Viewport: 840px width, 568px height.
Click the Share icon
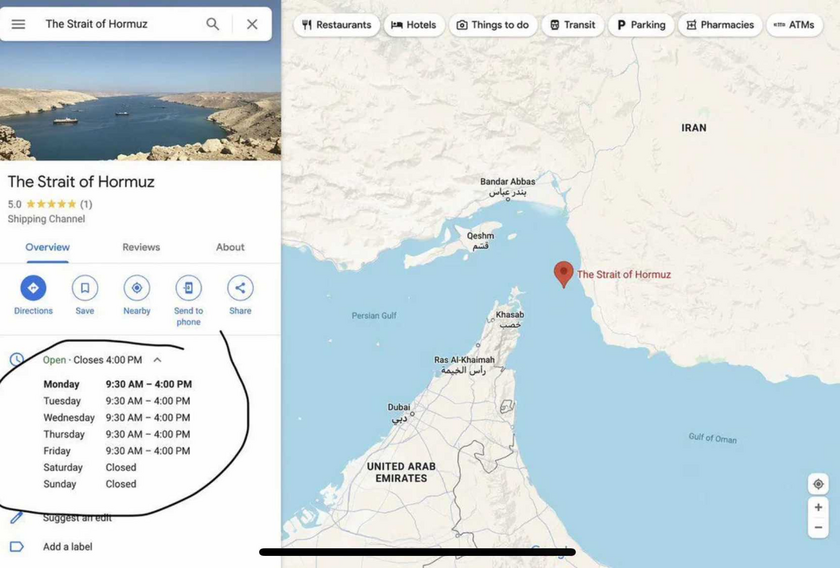(240, 288)
